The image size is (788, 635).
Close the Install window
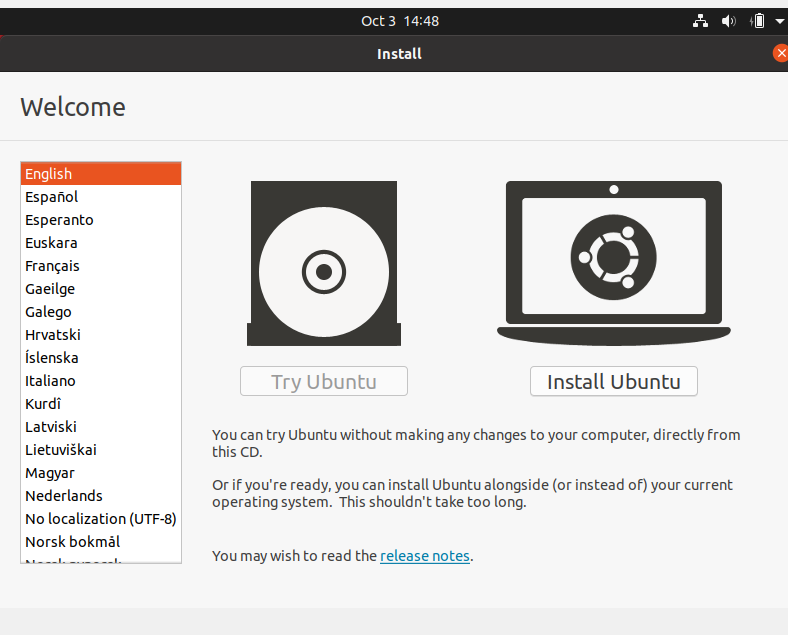780,53
